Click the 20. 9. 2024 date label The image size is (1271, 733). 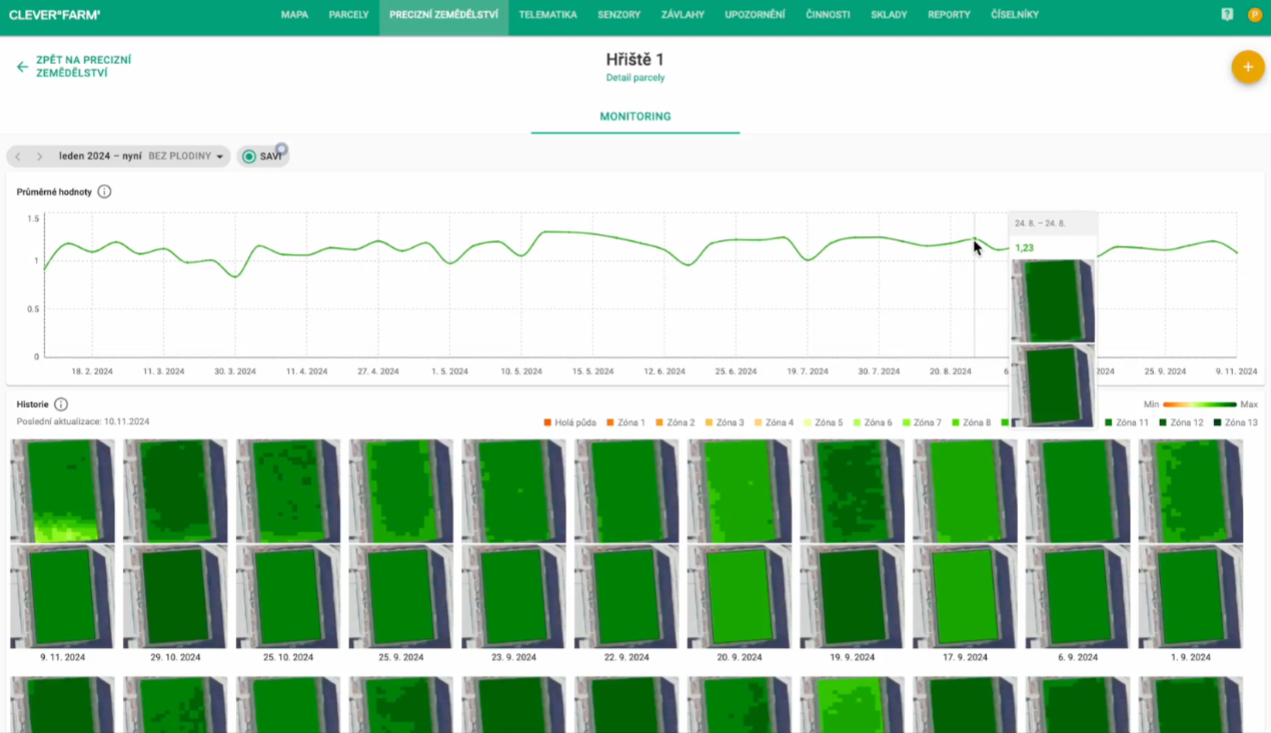739,658
